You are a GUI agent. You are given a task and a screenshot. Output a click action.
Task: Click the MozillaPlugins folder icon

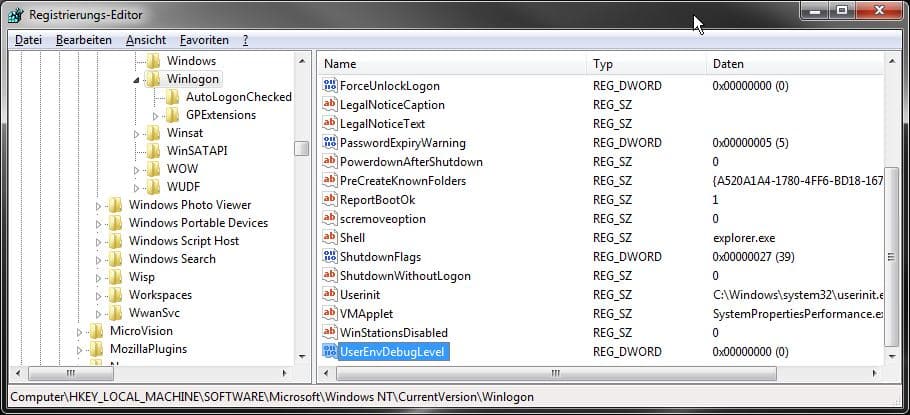coord(96,349)
